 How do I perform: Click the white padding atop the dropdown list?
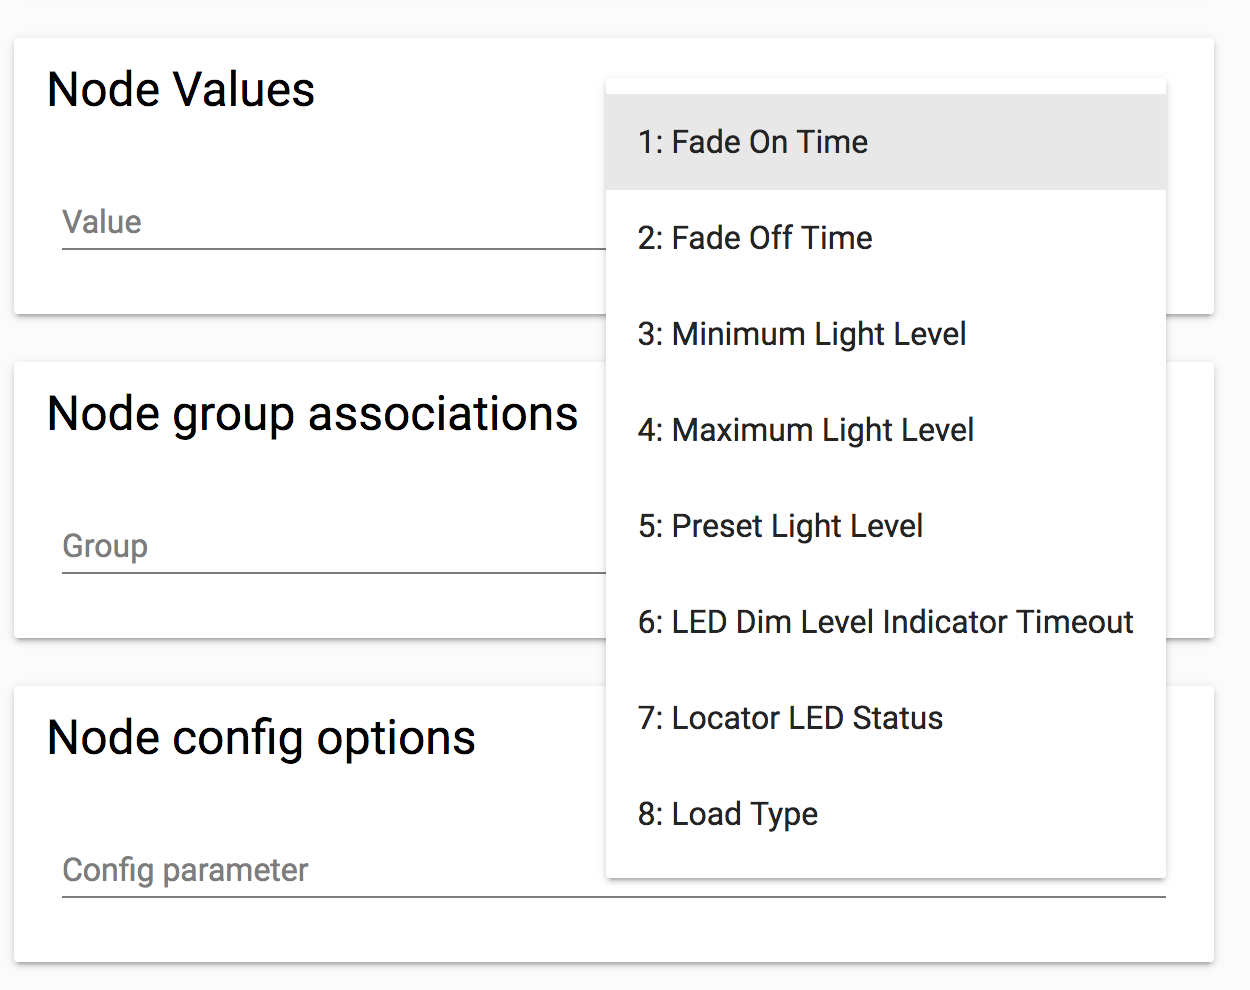[x=885, y=86]
